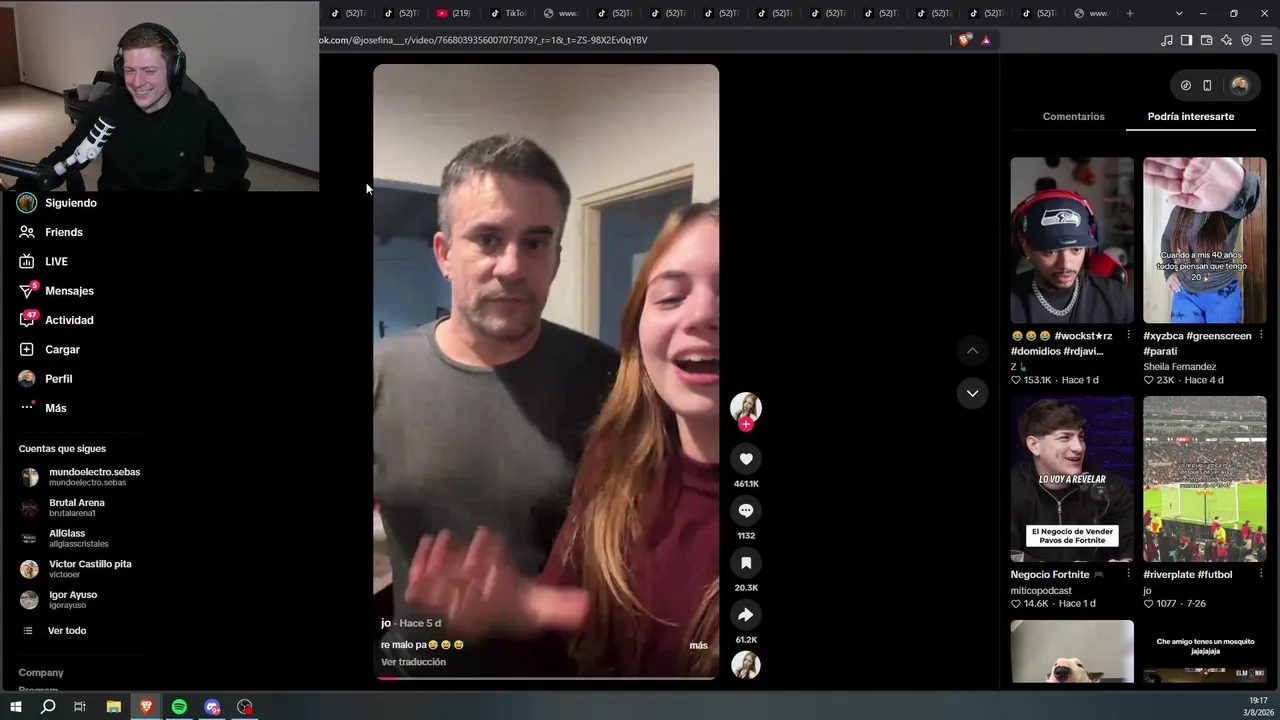Open File Explorer from the taskbar
The height and width of the screenshot is (720, 1280).
114,707
